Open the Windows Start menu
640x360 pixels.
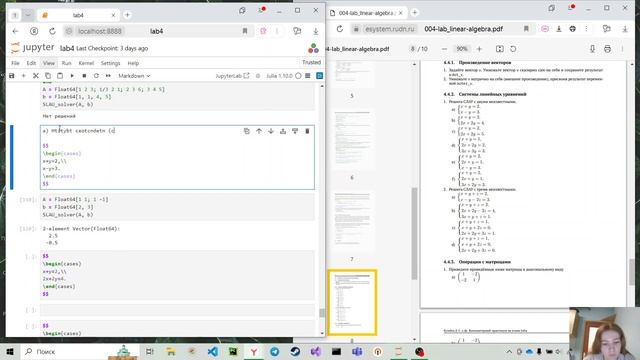click(10, 351)
